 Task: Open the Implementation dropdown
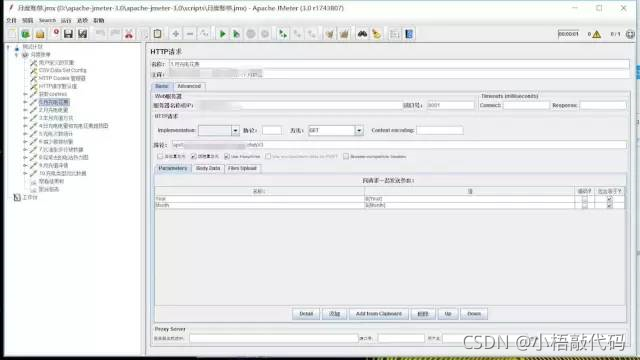[235, 131]
